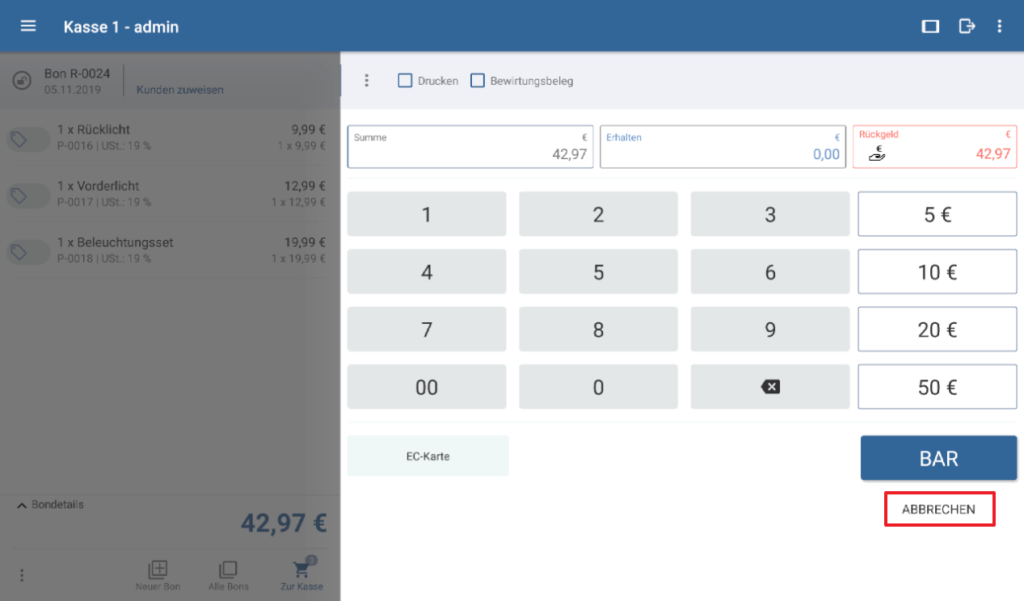The width and height of the screenshot is (1024, 601).
Task: Open payment options three-dot menu
Action: (x=367, y=81)
